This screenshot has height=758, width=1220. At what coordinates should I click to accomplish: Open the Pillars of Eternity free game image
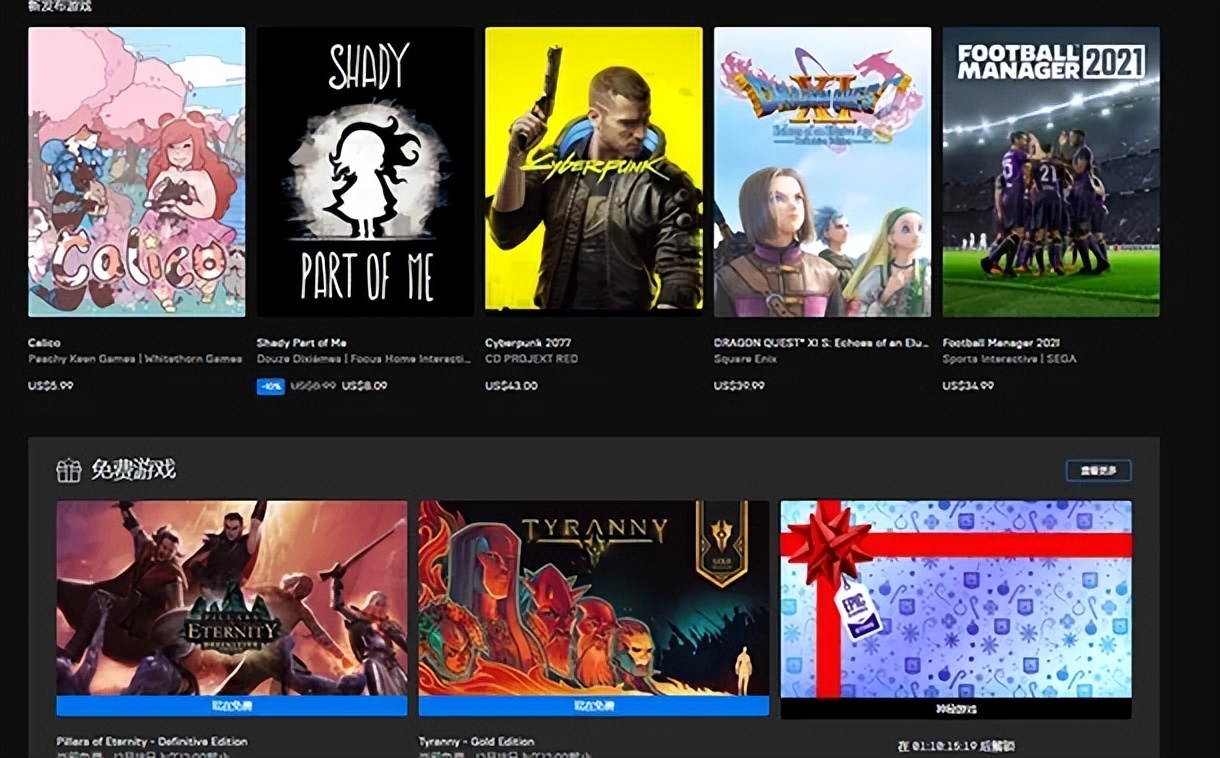[232, 597]
